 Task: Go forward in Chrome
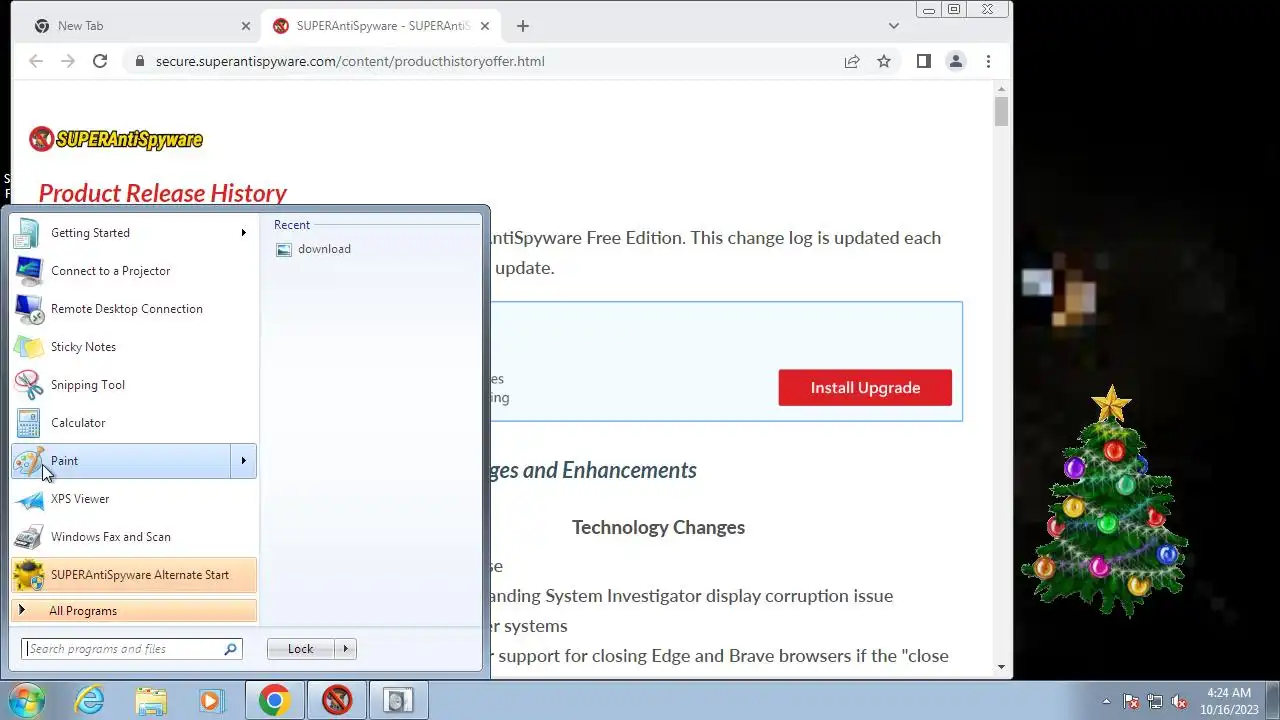tap(68, 61)
